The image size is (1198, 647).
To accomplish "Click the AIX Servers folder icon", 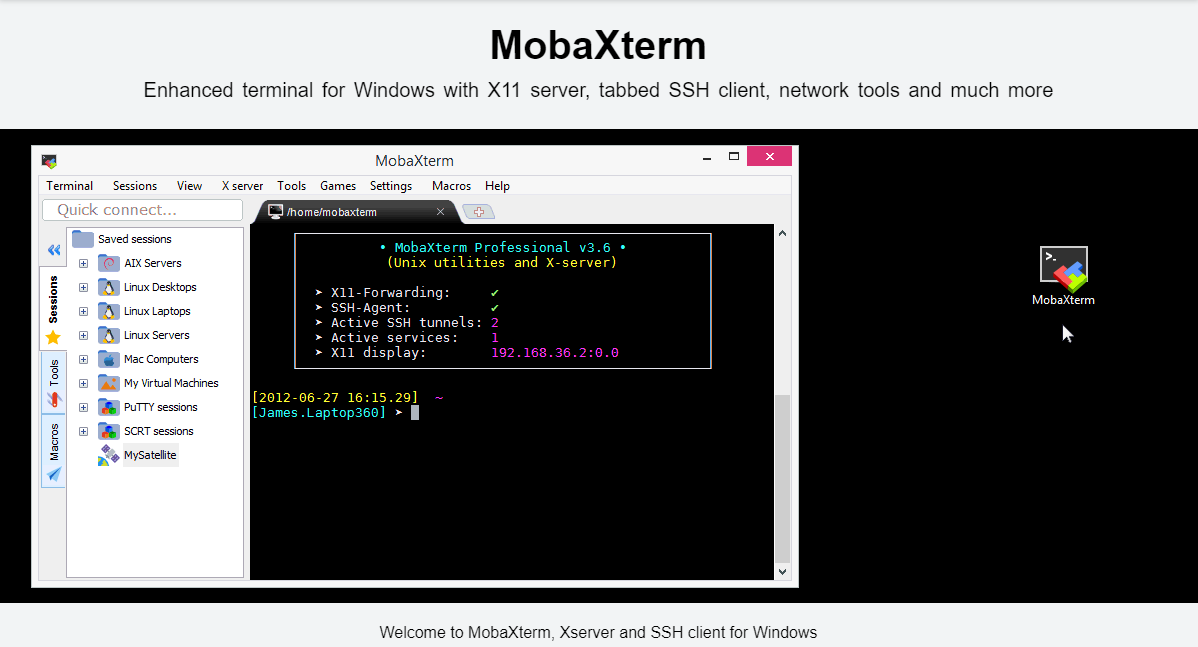I will tap(108, 264).
